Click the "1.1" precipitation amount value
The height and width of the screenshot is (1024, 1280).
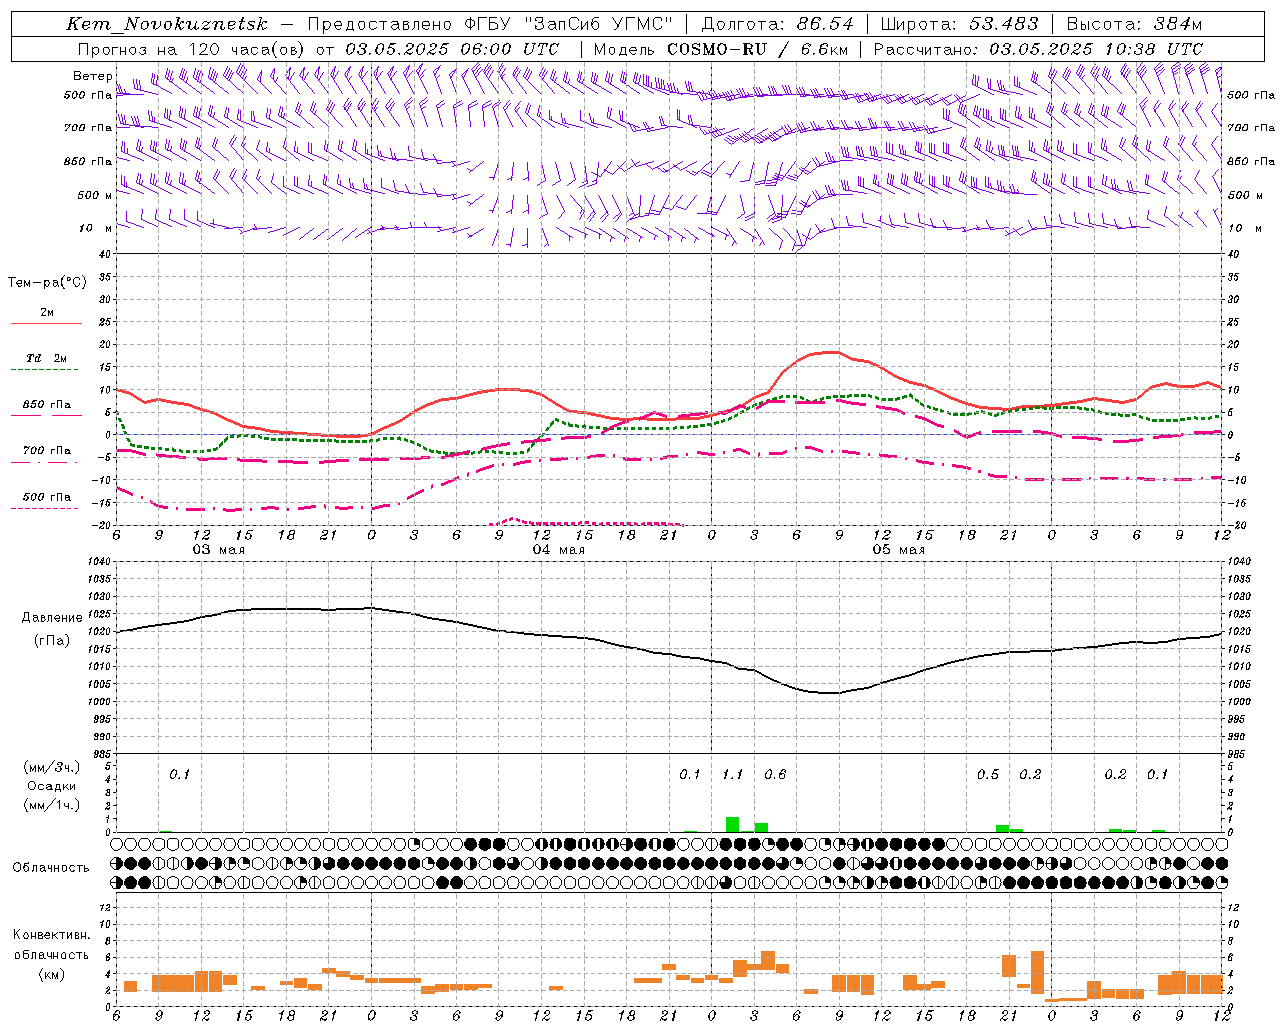733,774
